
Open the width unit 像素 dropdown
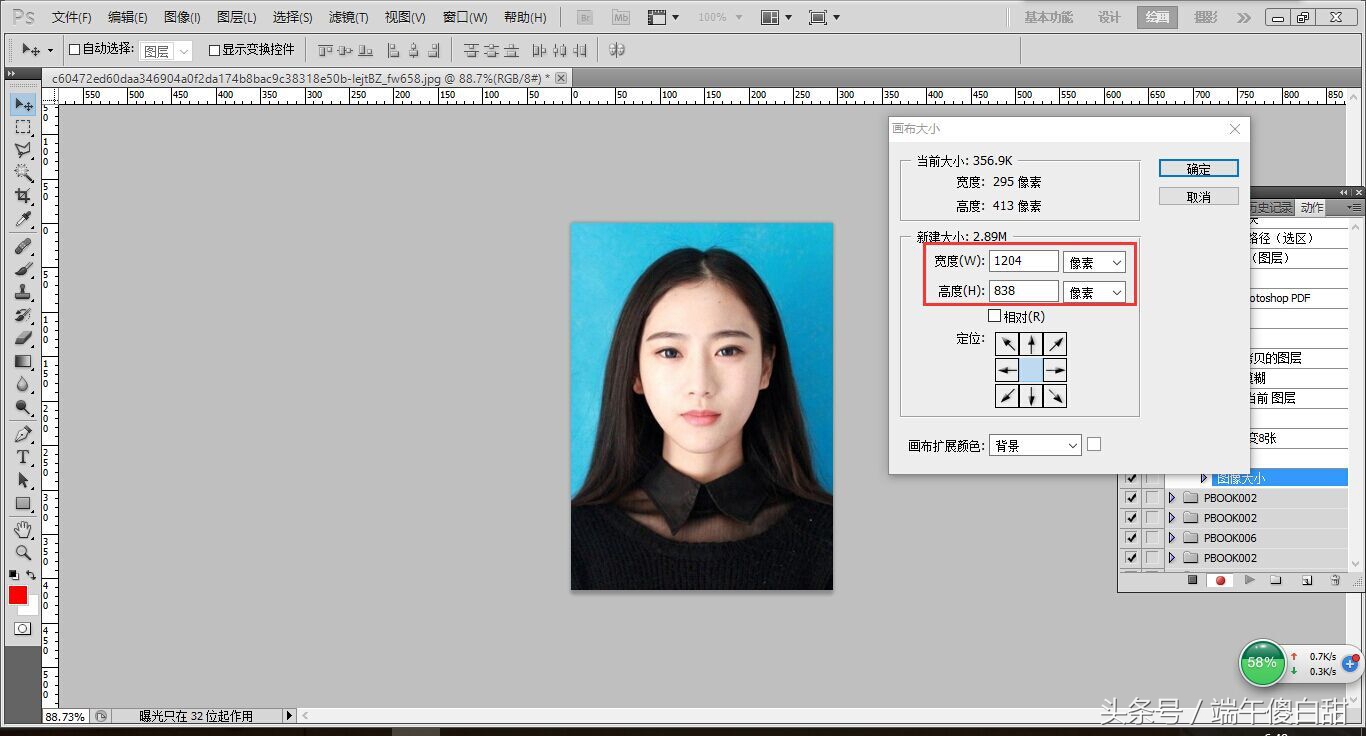tap(1094, 262)
